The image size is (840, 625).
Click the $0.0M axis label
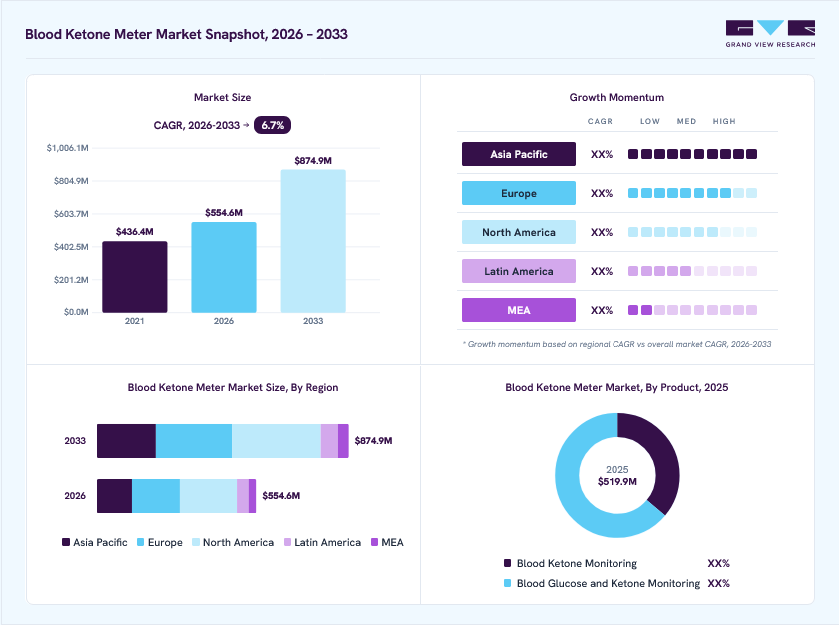(x=76, y=312)
